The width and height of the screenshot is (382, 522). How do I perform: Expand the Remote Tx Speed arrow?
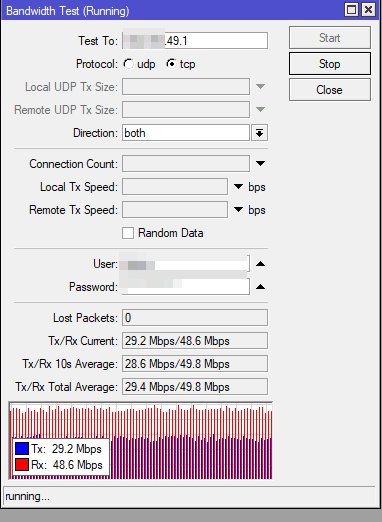238,209
